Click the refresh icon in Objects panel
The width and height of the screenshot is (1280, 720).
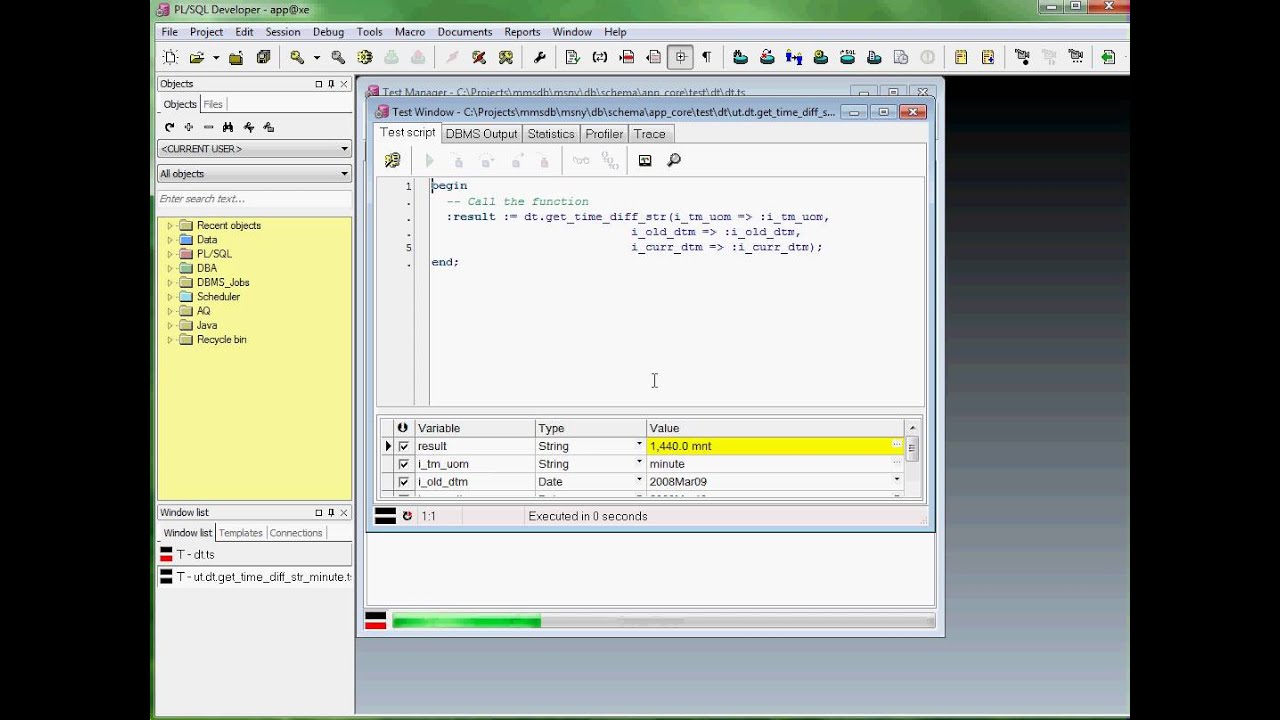pos(169,127)
